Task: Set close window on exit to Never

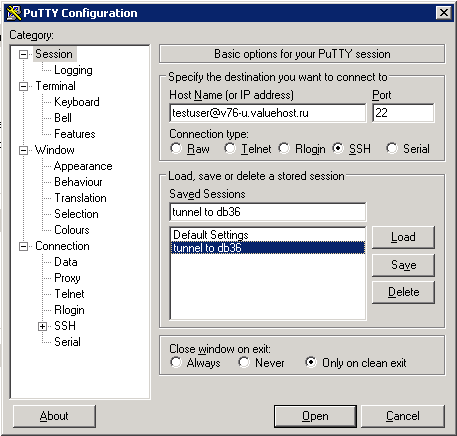Action: click(244, 362)
